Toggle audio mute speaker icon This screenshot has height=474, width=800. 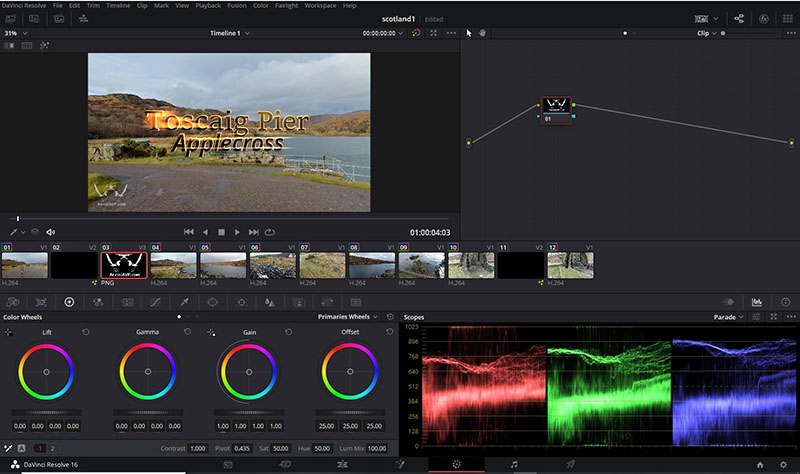(50, 232)
